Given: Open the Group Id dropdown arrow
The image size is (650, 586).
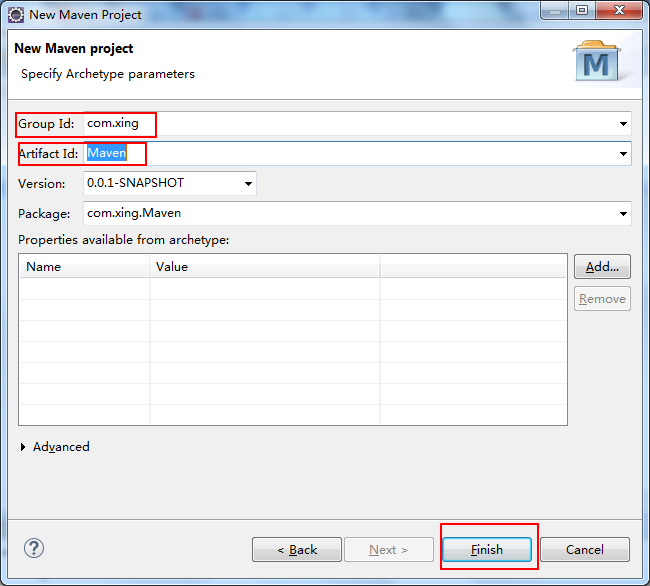Looking at the screenshot, I should click(623, 123).
